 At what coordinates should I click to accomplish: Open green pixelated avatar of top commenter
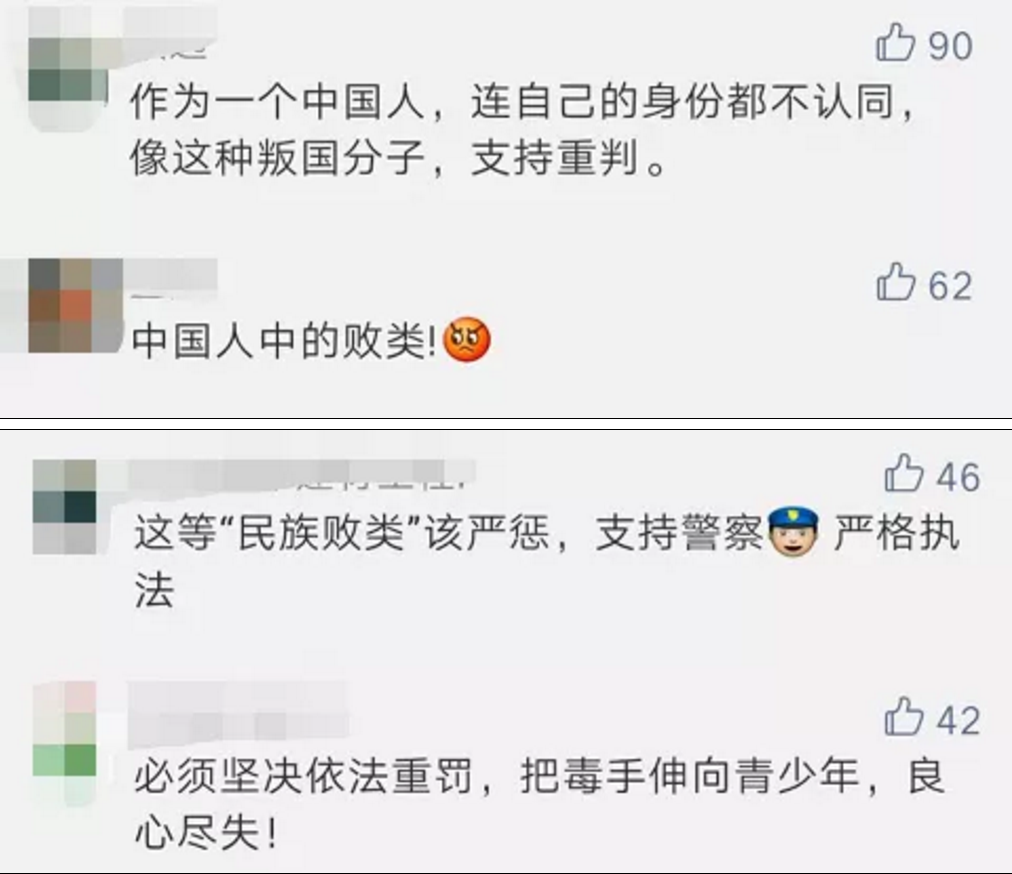67,70
